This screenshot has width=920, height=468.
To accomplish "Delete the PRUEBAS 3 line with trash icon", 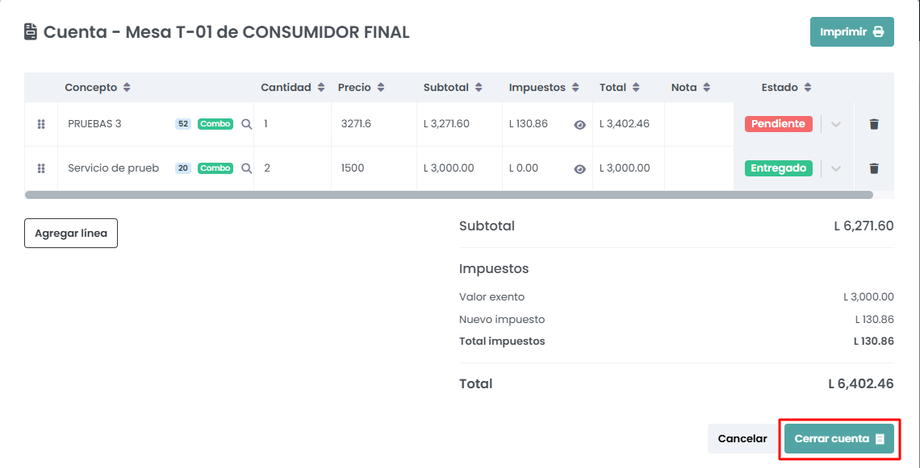I will pyautogui.click(x=874, y=125).
